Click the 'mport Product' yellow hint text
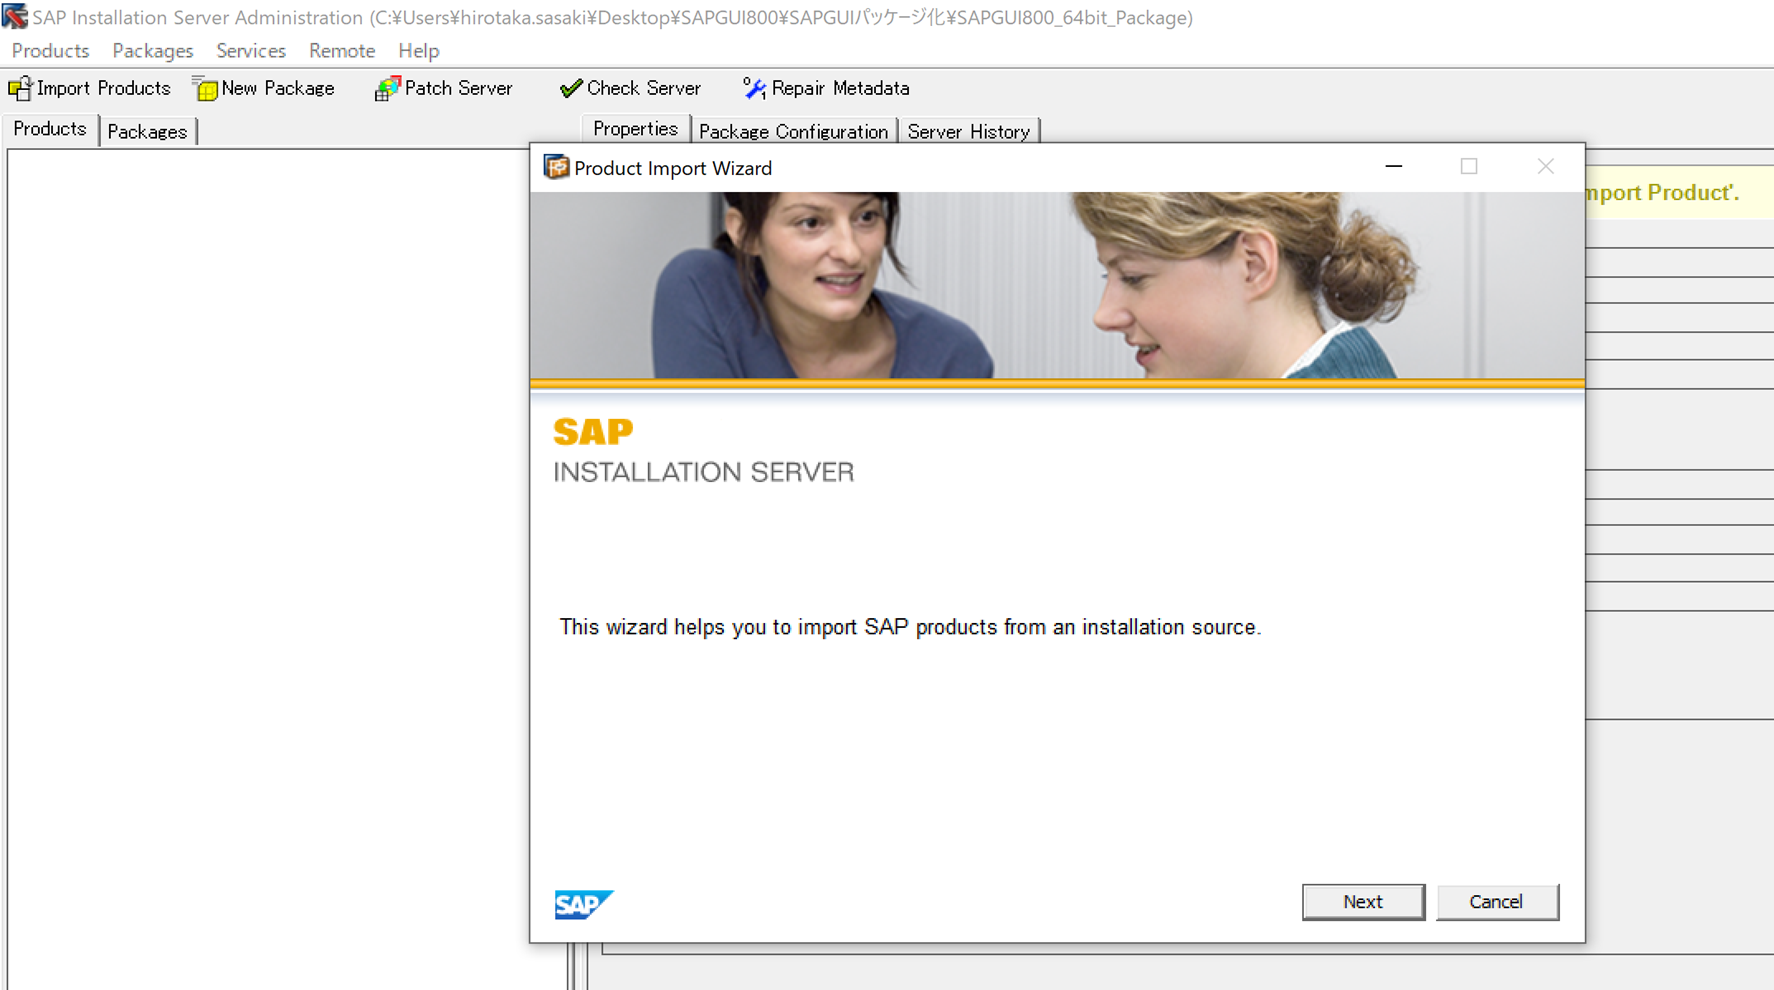 (1662, 193)
